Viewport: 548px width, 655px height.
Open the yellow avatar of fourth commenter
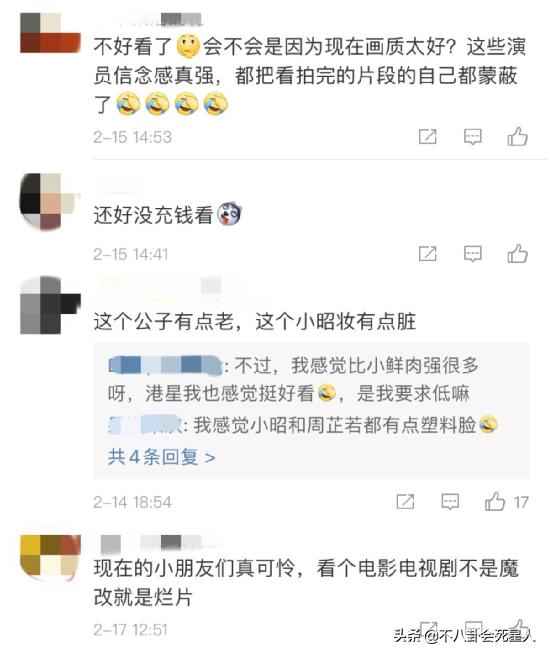point(50,557)
